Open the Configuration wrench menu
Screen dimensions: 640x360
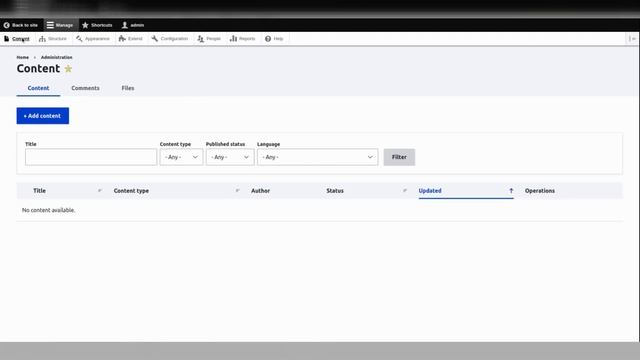pos(169,39)
